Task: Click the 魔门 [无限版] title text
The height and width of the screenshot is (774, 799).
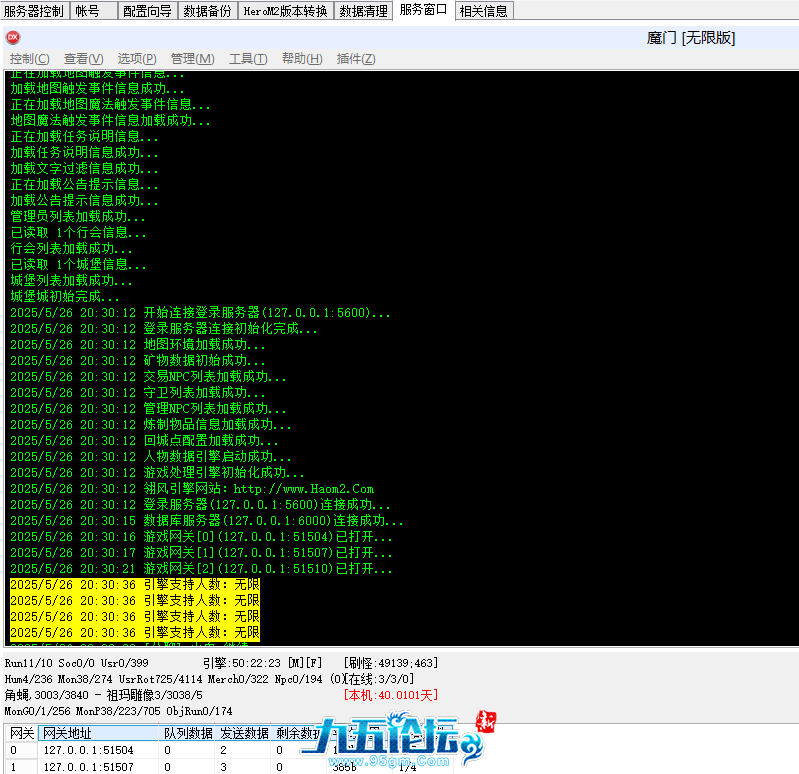Action: pyautogui.click(x=691, y=38)
